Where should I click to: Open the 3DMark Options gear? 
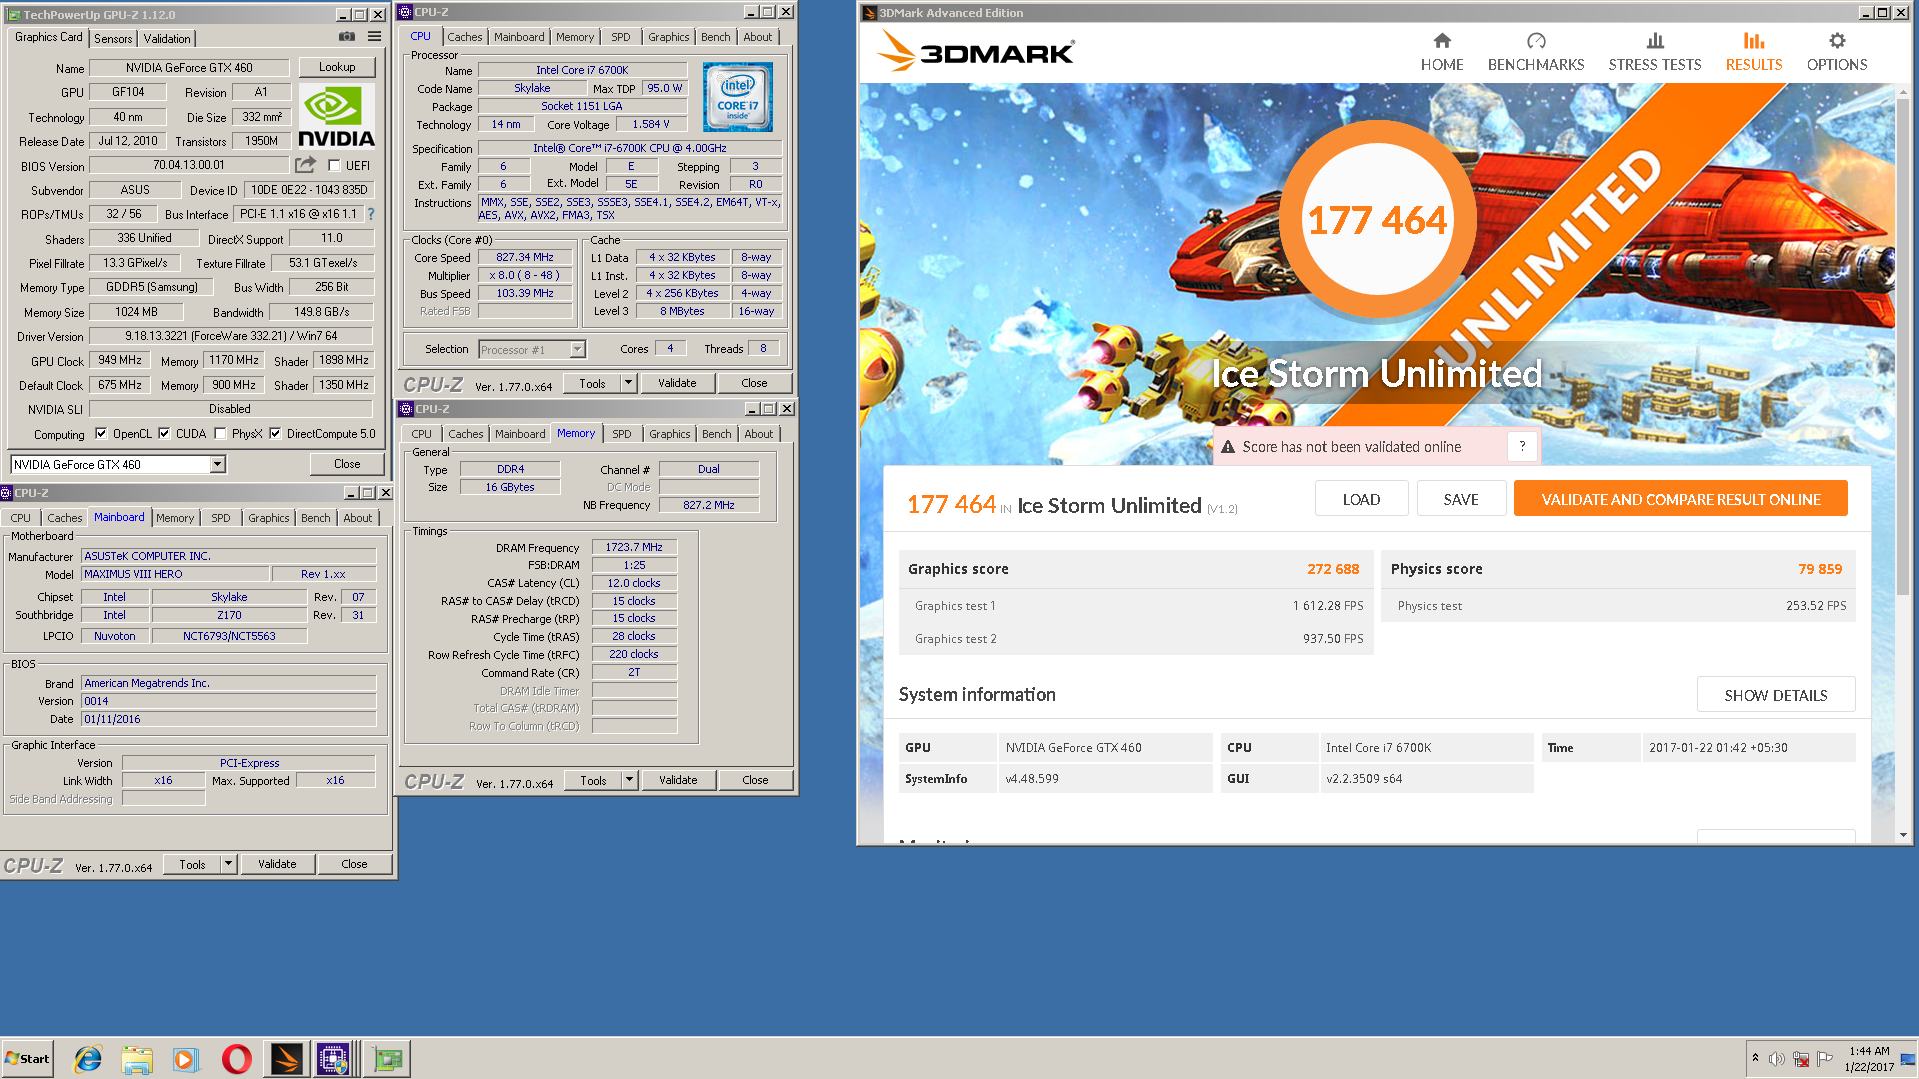[x=1837, y=52]
